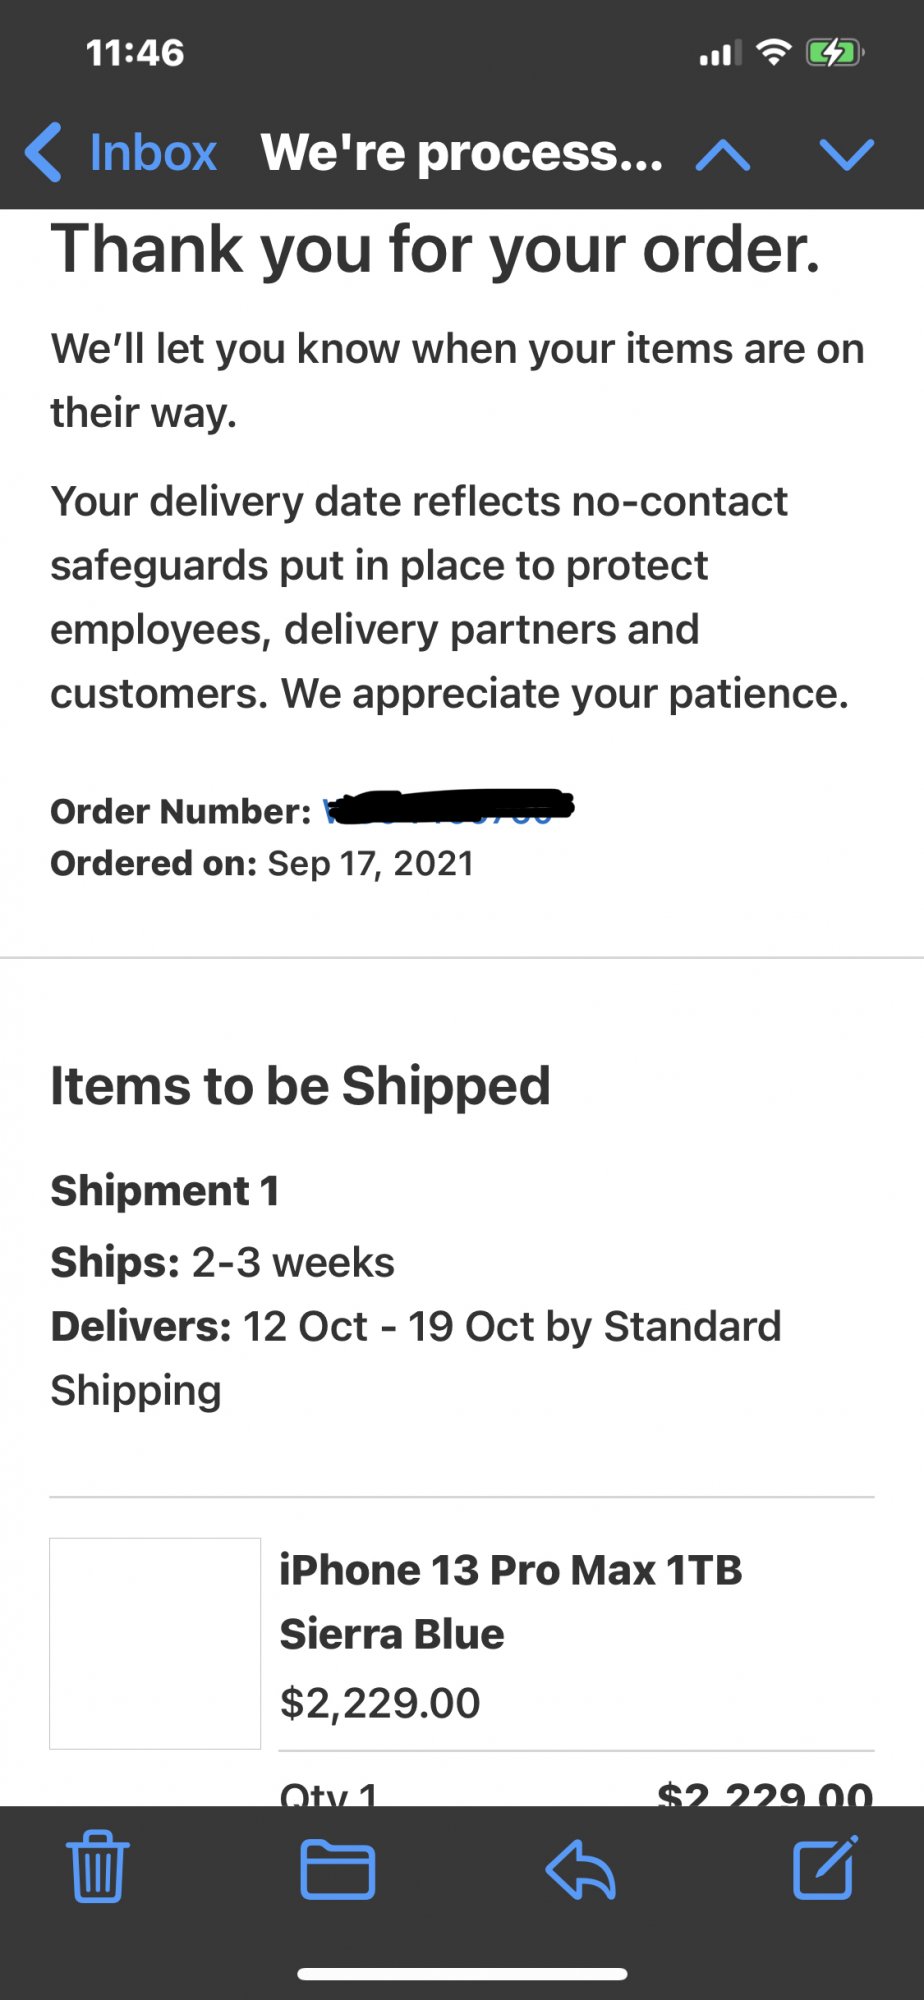Screen dimensions: 924x2000
Task: Tap the 11:46 clock in status bar
Action: 135,52
